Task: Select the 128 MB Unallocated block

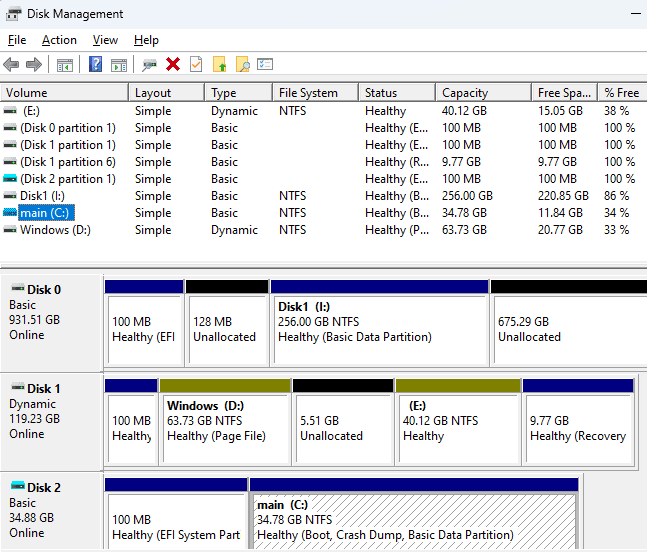Action: coord(227,323)
